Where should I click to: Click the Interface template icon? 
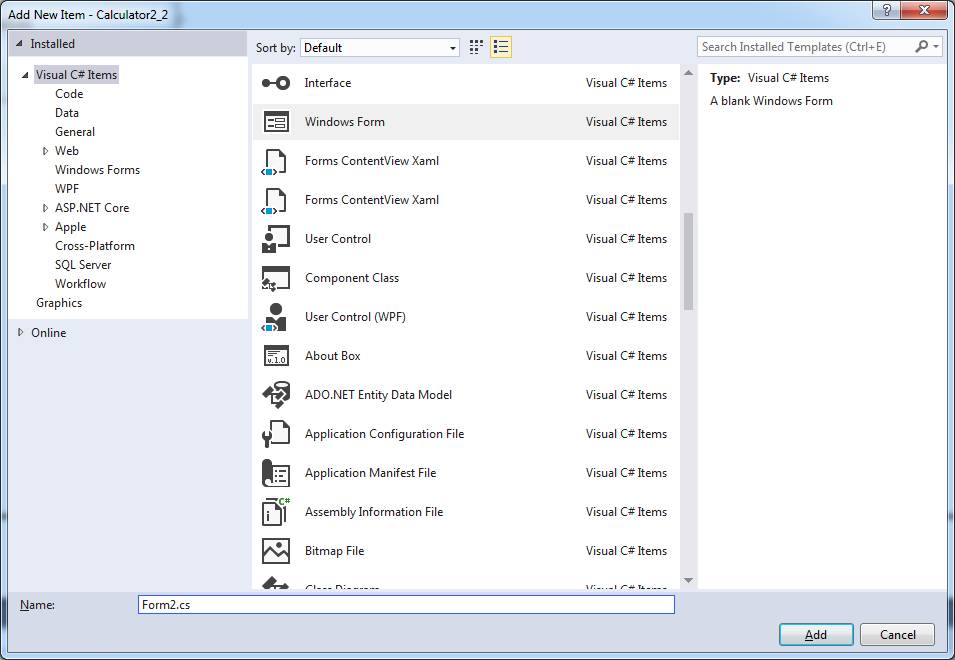click(x=275, y=83)
